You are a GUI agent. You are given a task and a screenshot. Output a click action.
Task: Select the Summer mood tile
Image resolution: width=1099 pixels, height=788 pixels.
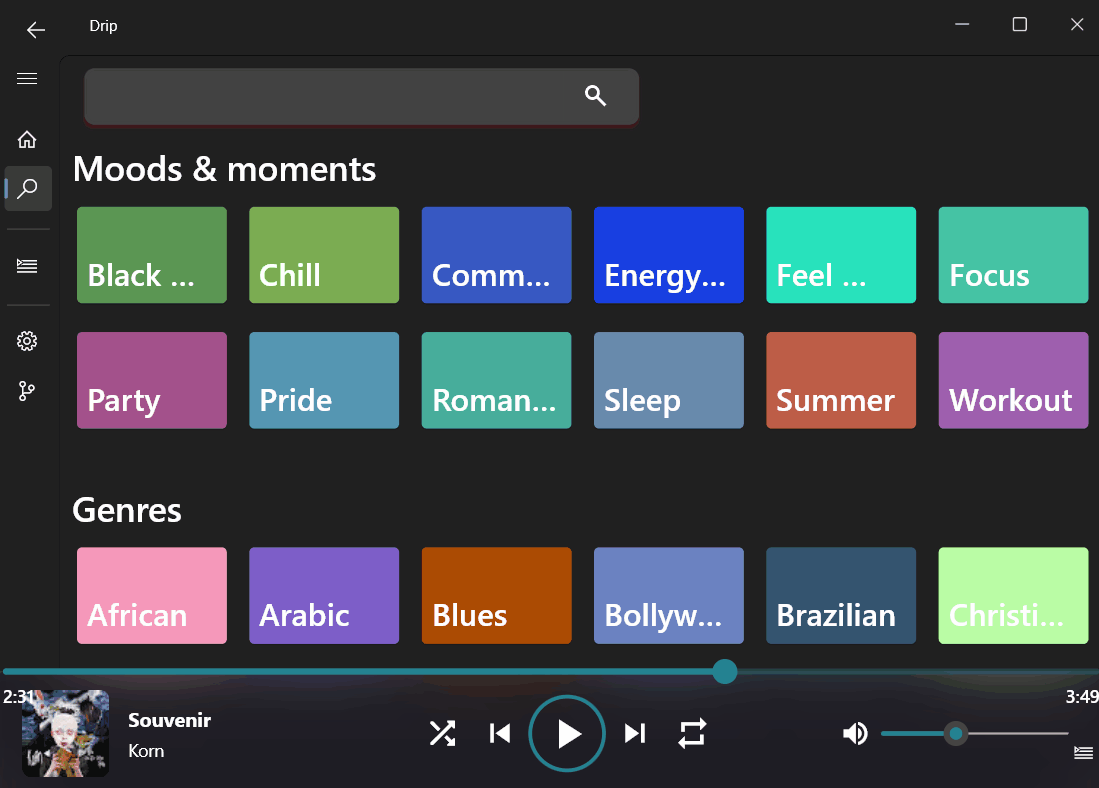pos(841,381)
